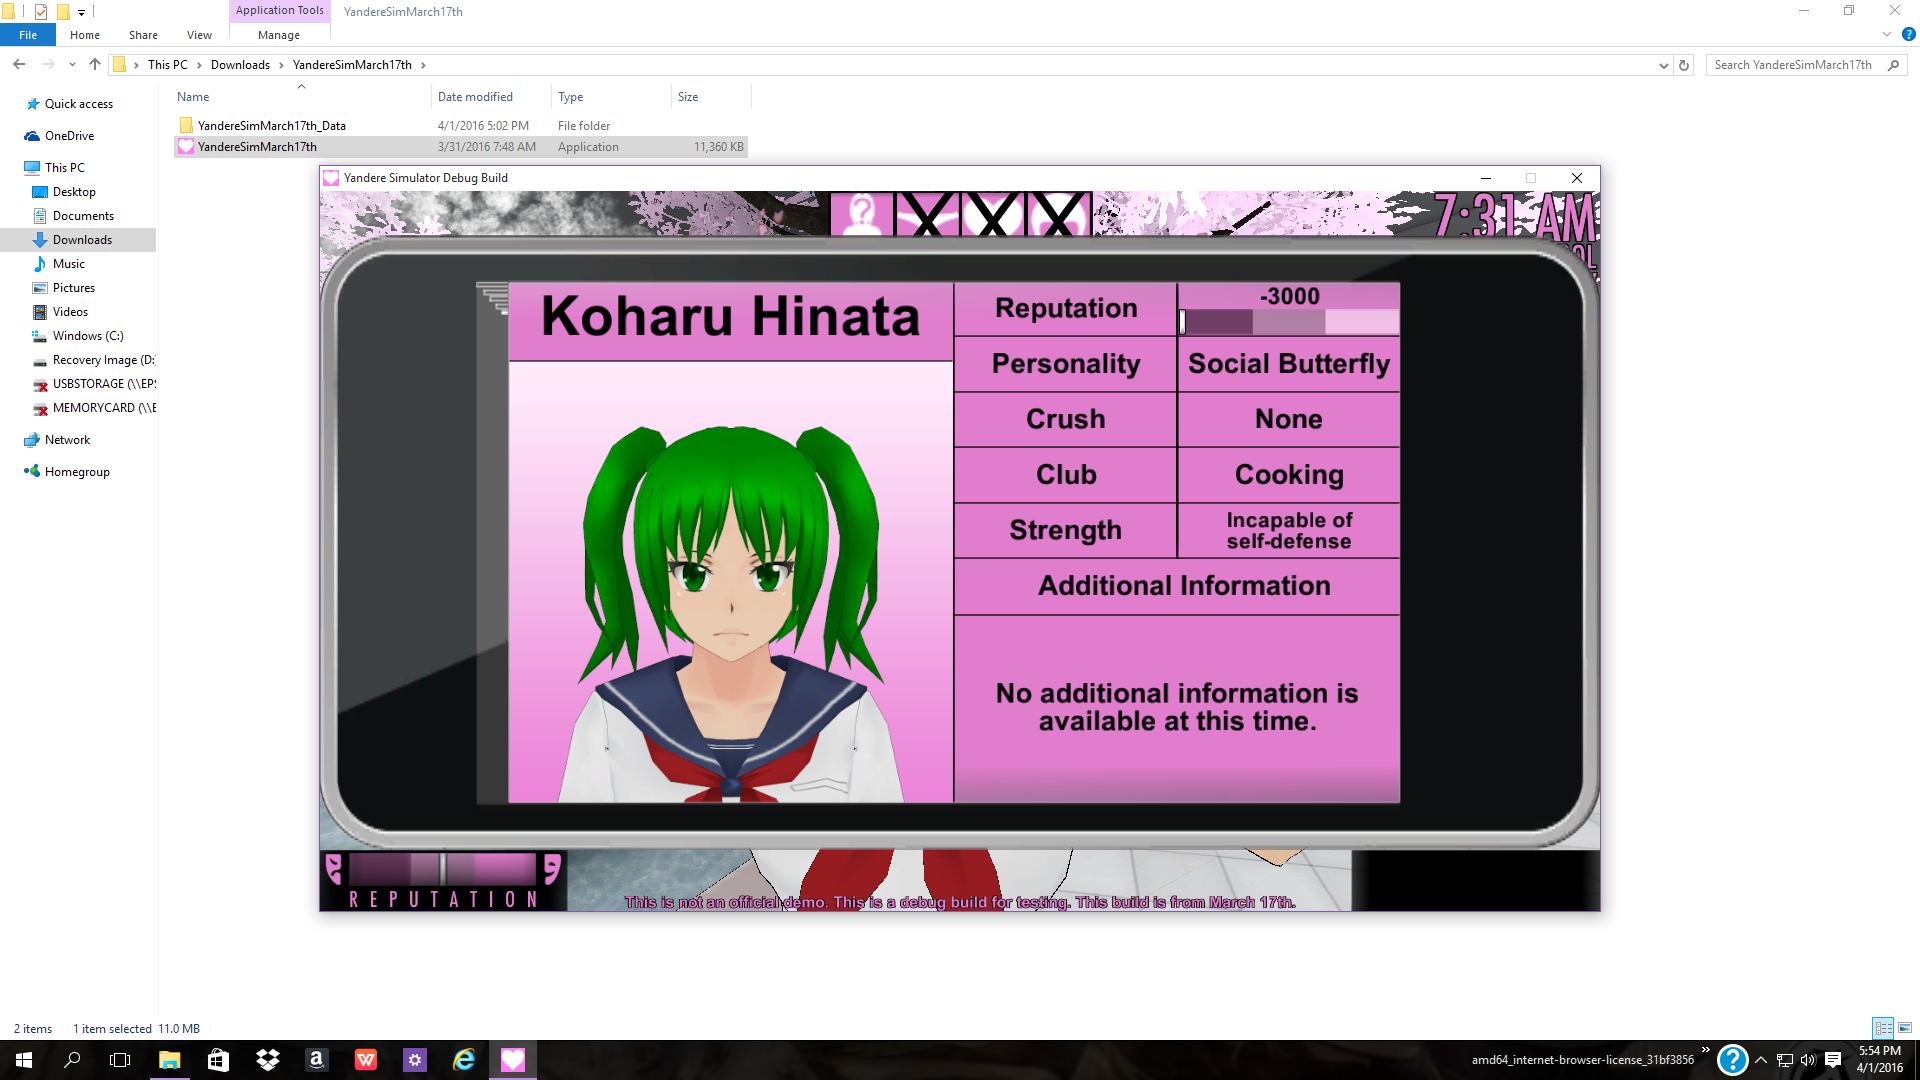Click the blue help circle in taskbar

click(1732, 1060)
